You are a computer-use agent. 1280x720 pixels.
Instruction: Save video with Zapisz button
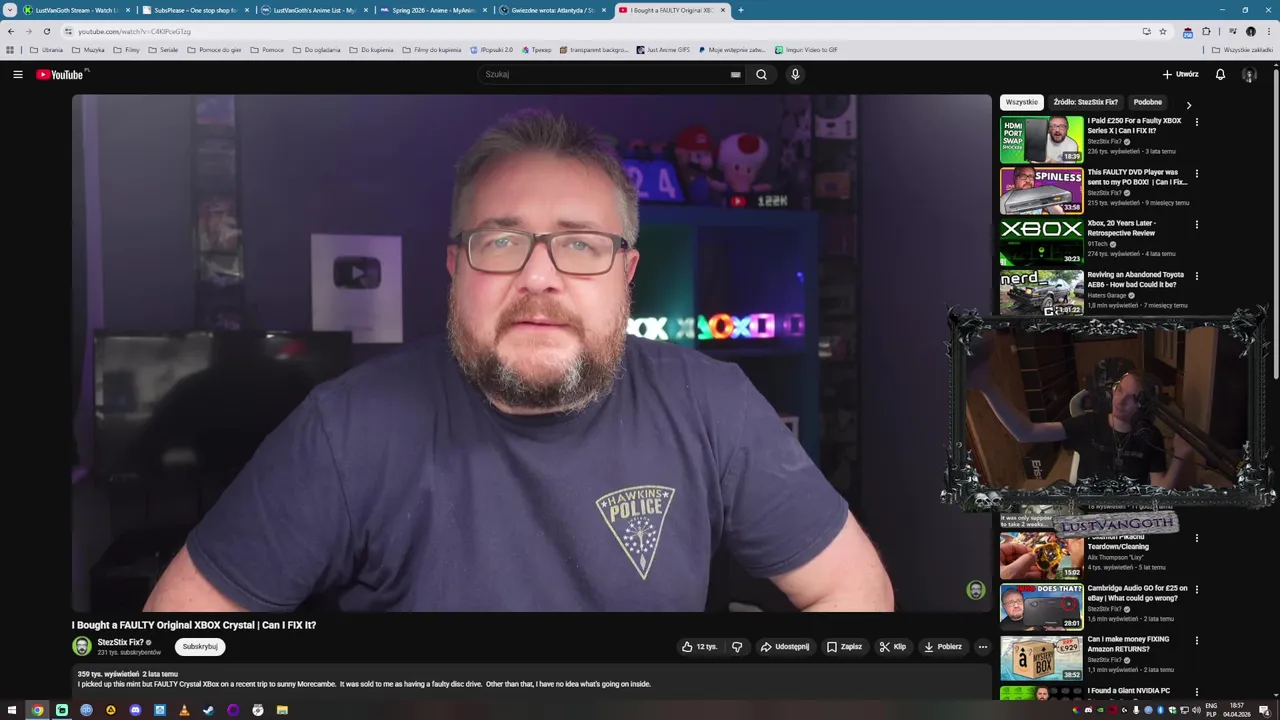(844, 647)
